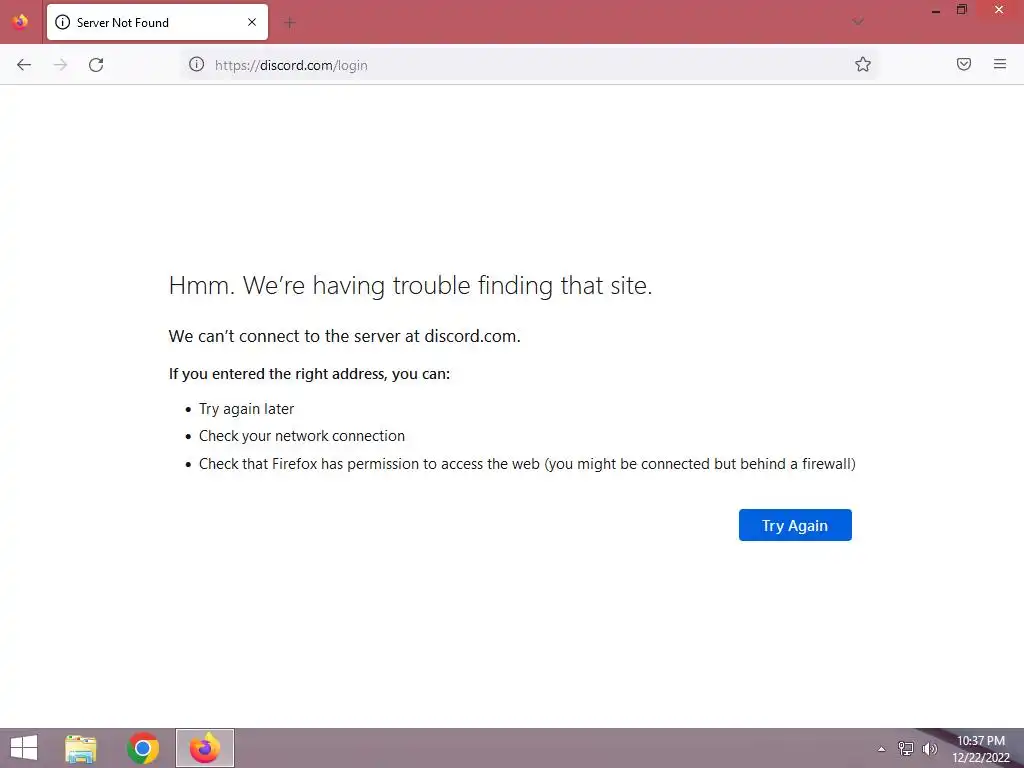Expand the list all tabs chevron
Image resolution: width=1024 pixels, height=768 pixels.
(x=858, y=22)
